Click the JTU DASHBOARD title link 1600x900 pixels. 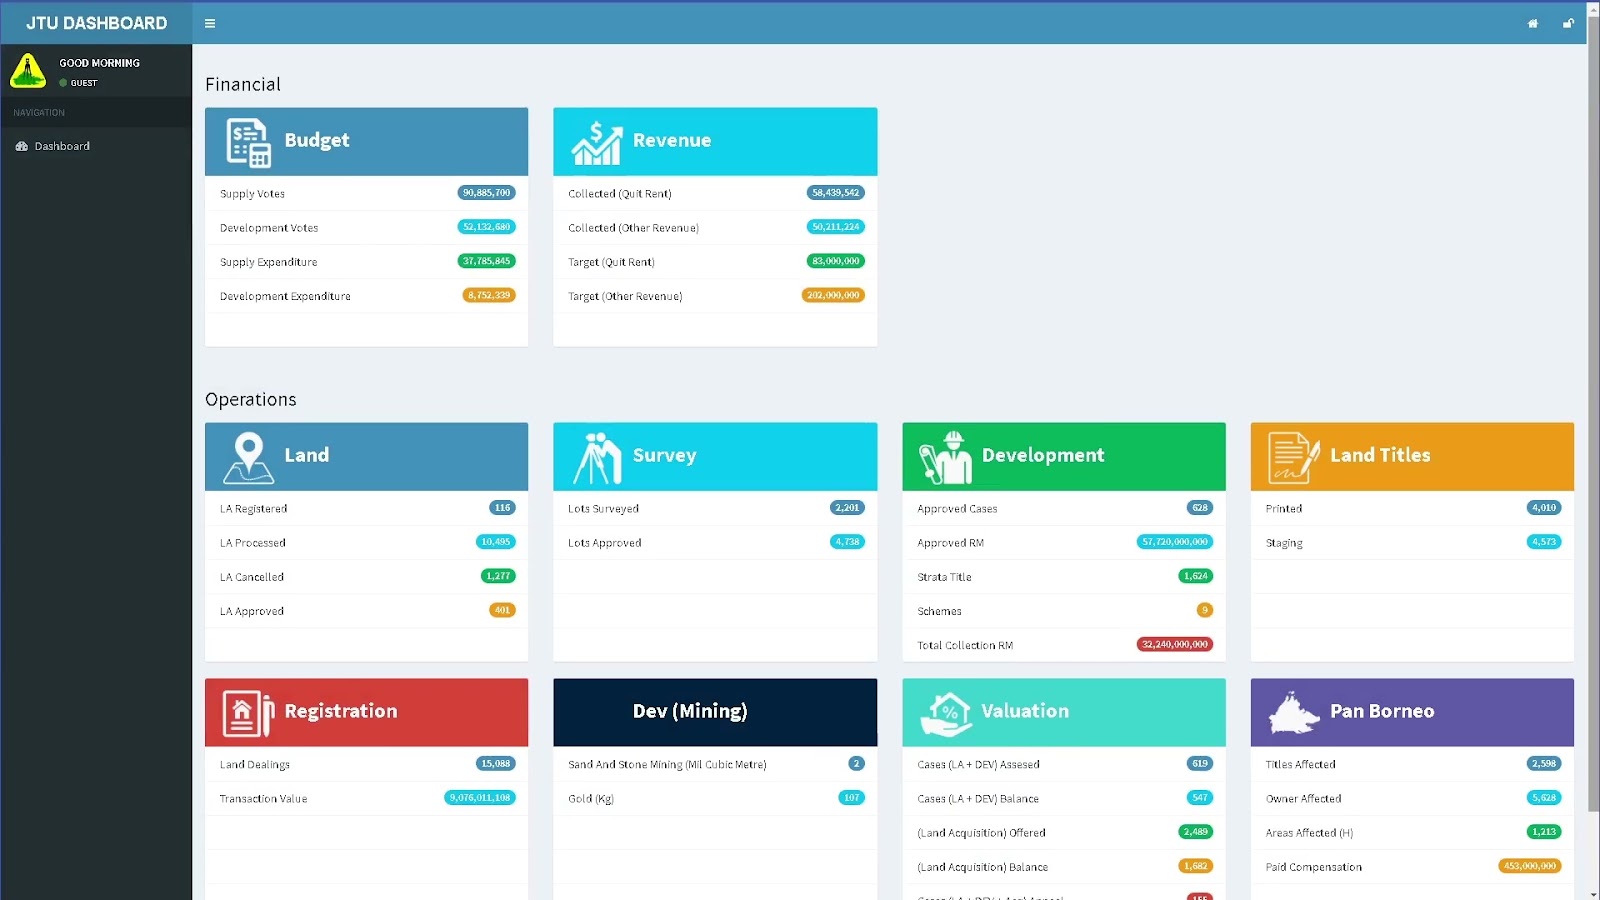click(x=96, y=23)
